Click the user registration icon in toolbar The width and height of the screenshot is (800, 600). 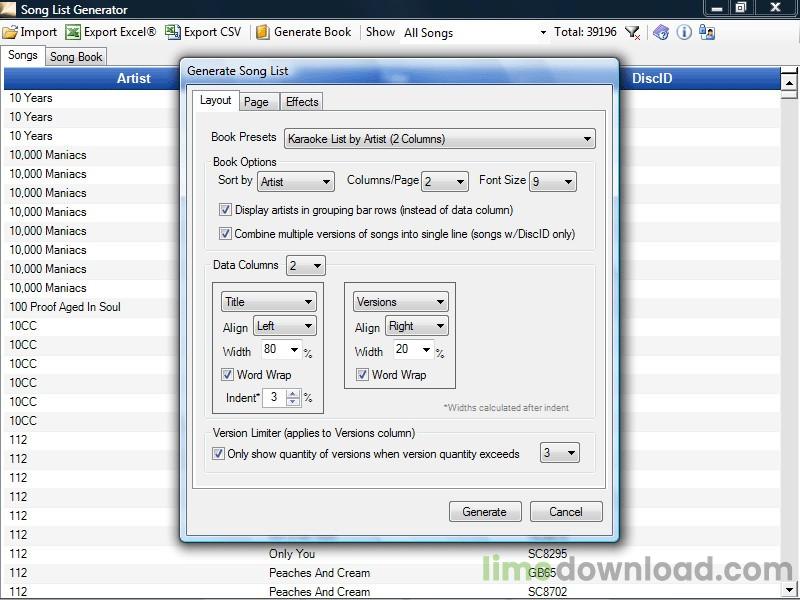(x=707, y=32)
